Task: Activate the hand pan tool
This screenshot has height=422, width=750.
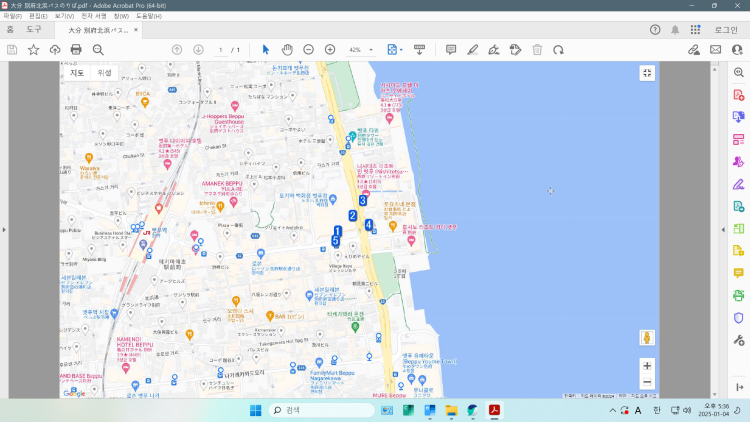Action: pyautogui.click(x=287, y=50)
